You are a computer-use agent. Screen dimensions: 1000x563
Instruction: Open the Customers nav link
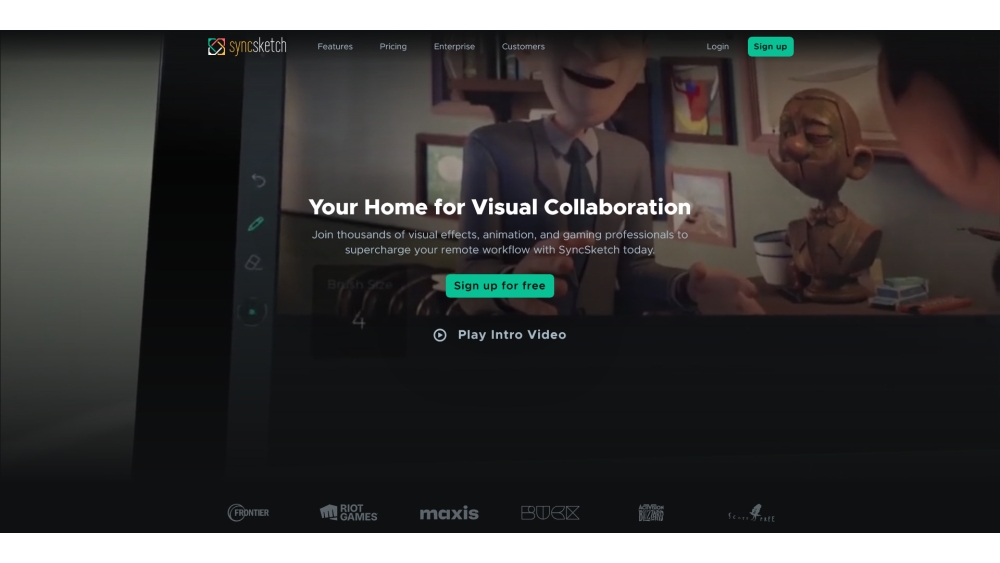pyautogui.click(x=523, y=47)
